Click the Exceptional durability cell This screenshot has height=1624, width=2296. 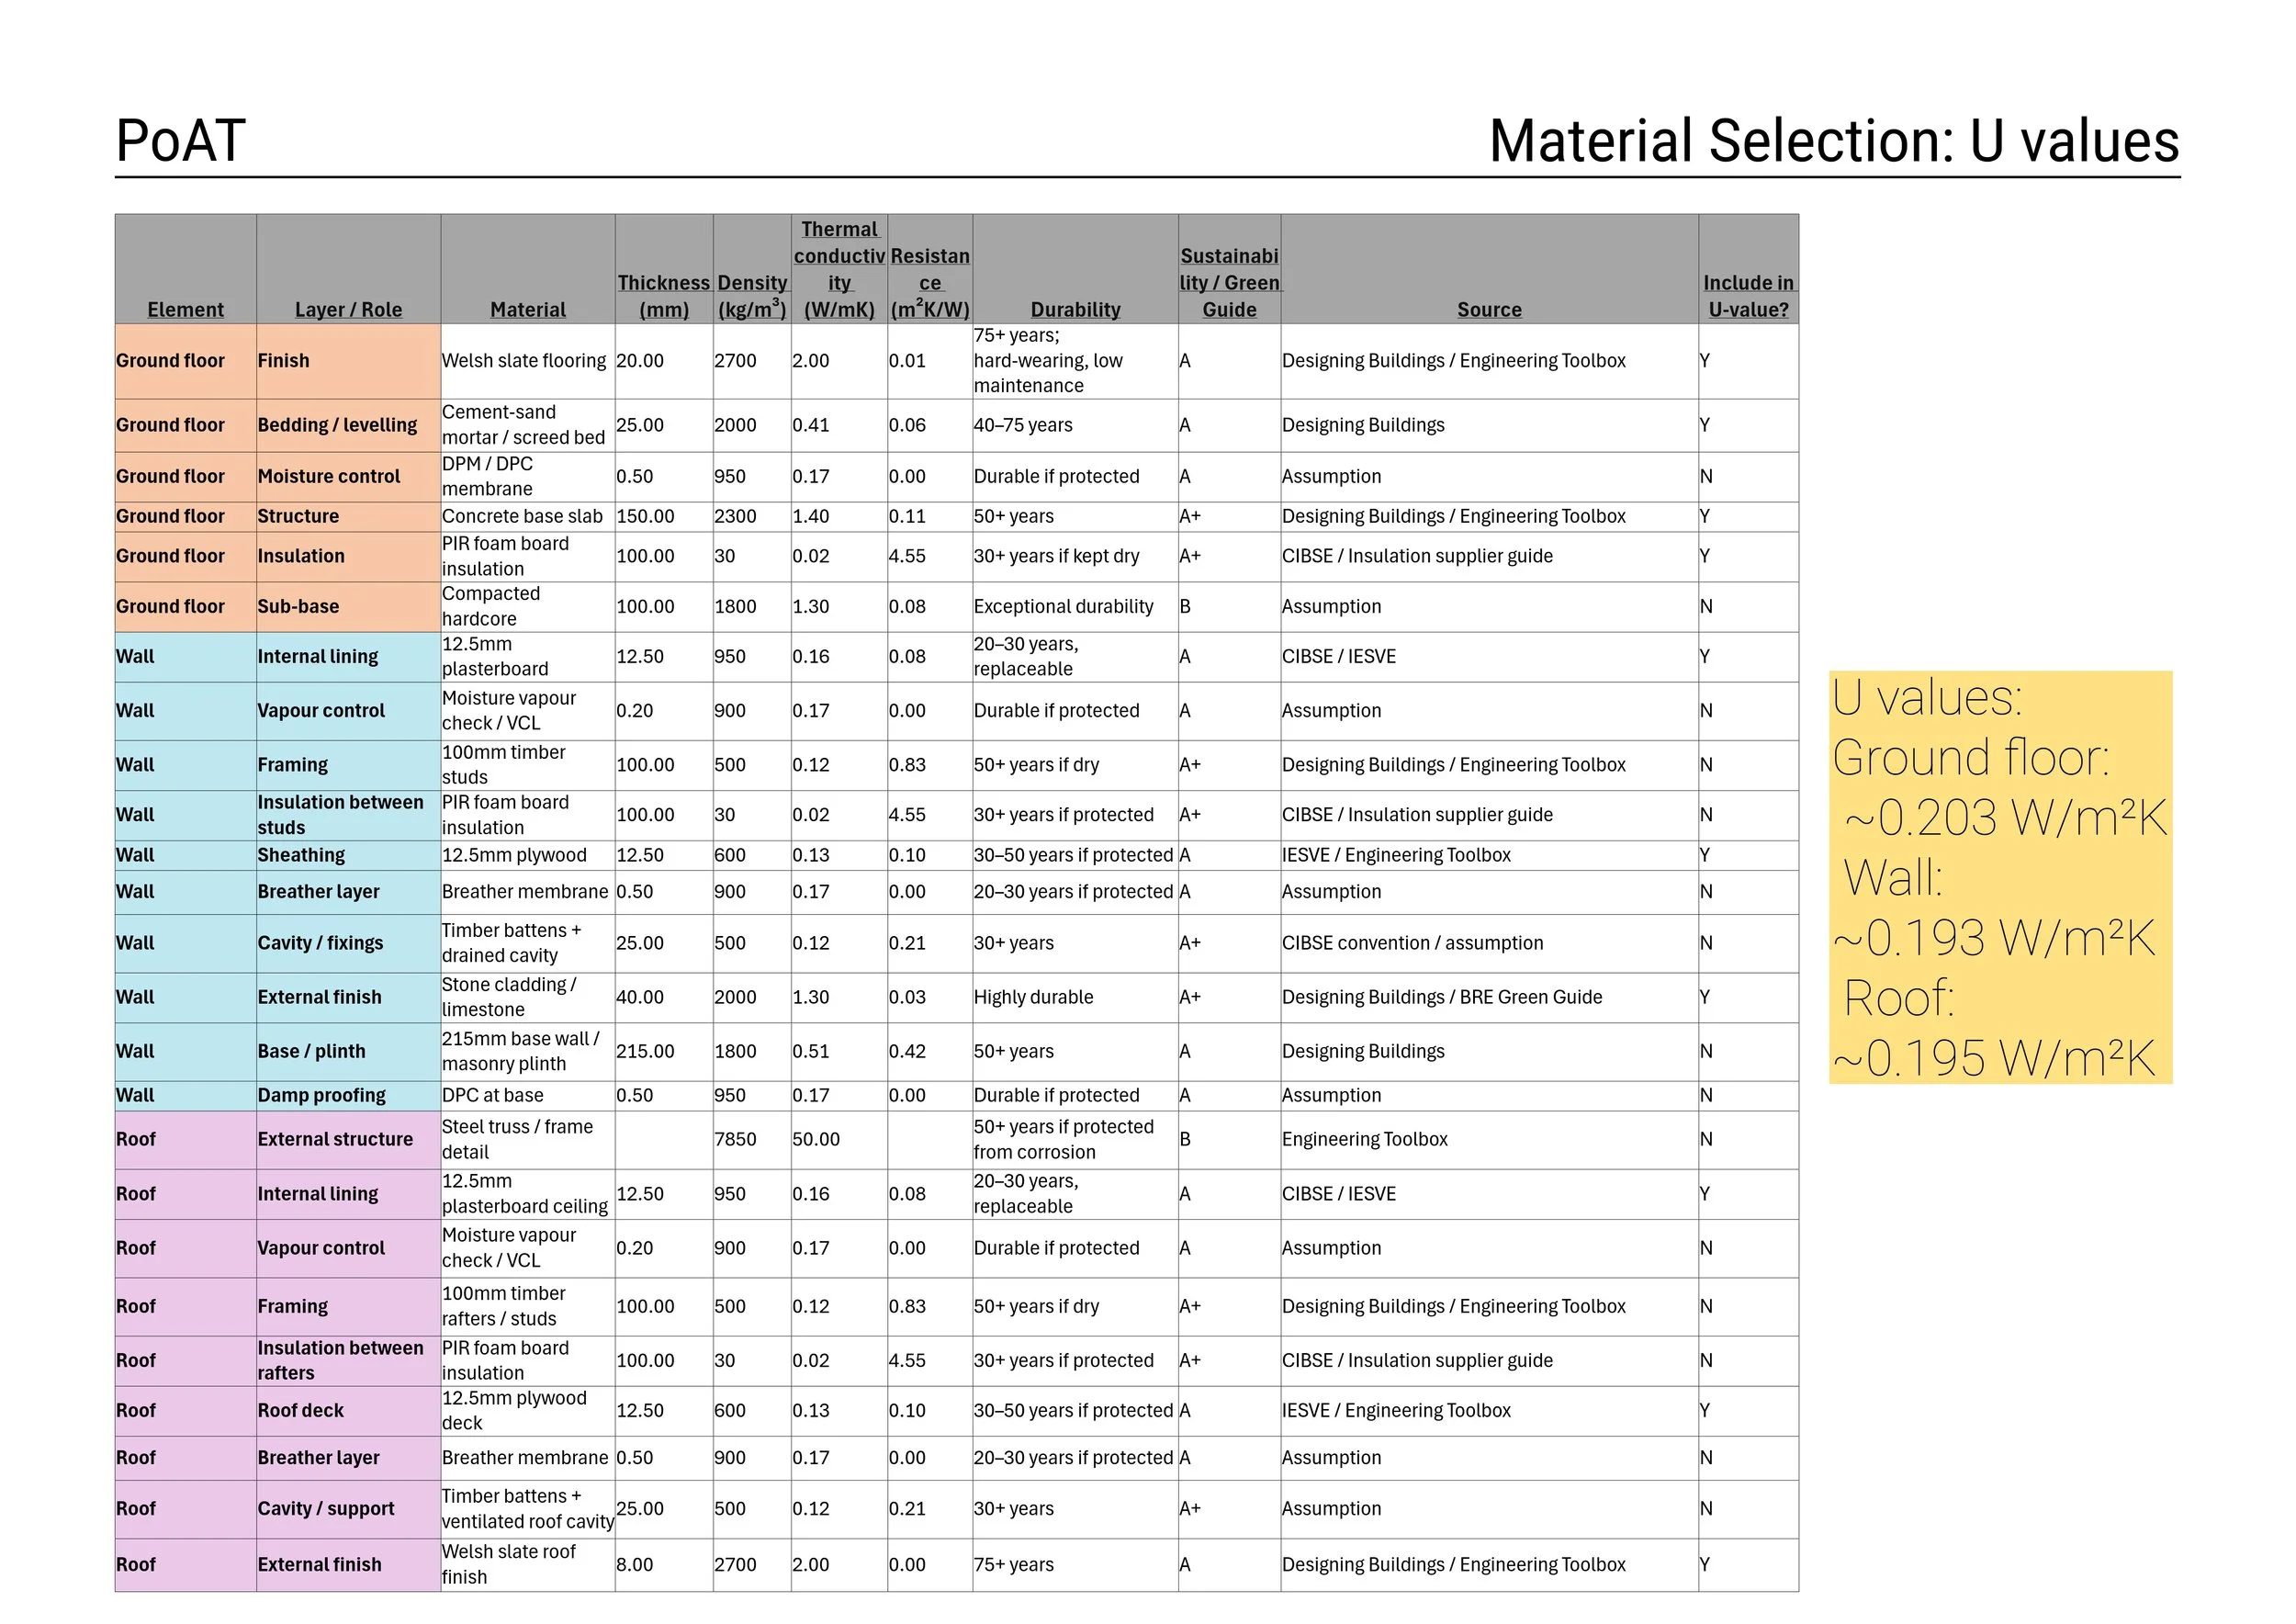(x=1075, y=607)
